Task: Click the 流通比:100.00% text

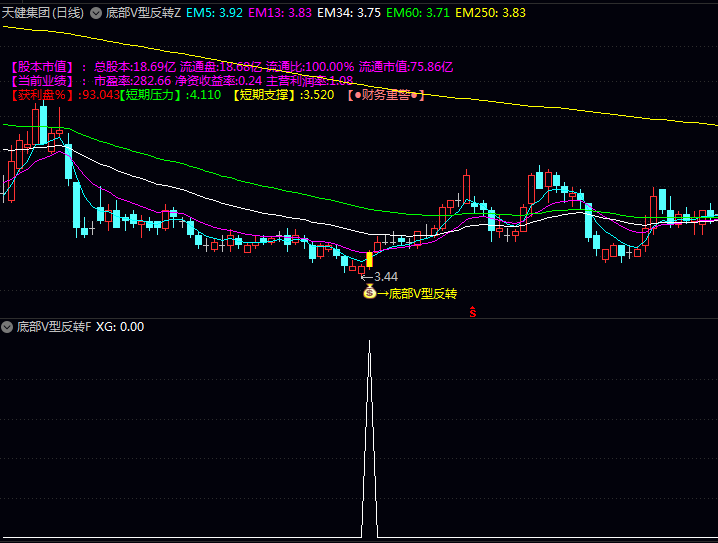Action: click(310, 67)
